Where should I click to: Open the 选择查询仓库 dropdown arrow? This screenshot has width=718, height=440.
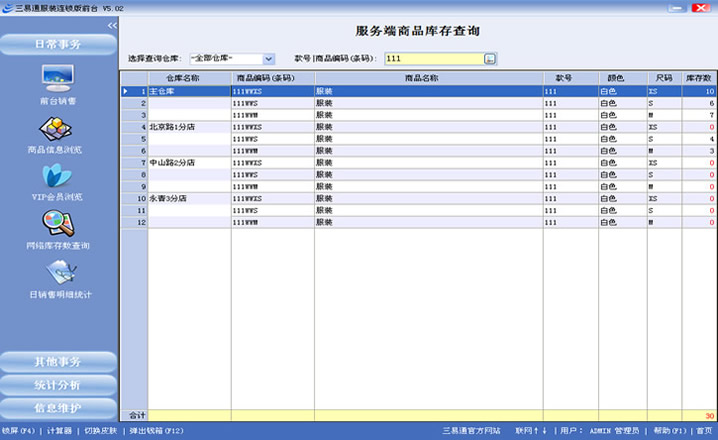[x=269, y=59]
